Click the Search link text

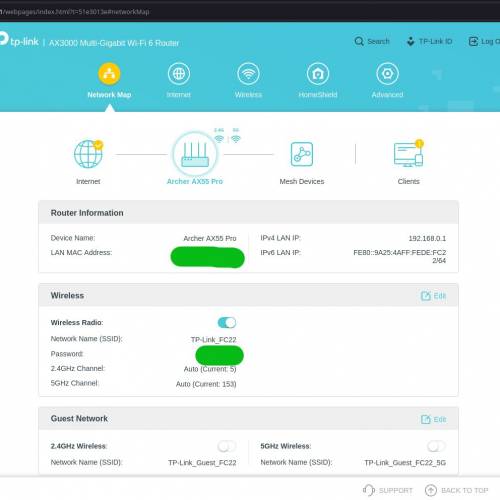pos(378,41)
